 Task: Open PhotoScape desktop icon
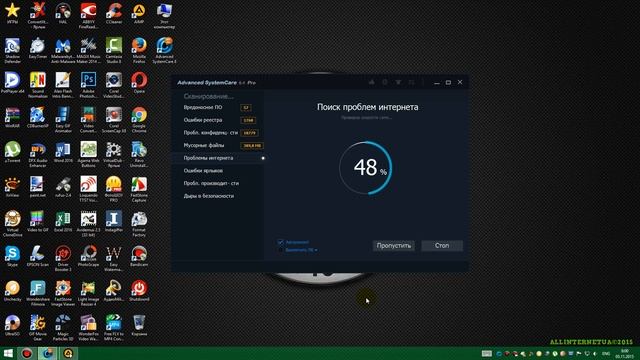[x=88, y=256]
